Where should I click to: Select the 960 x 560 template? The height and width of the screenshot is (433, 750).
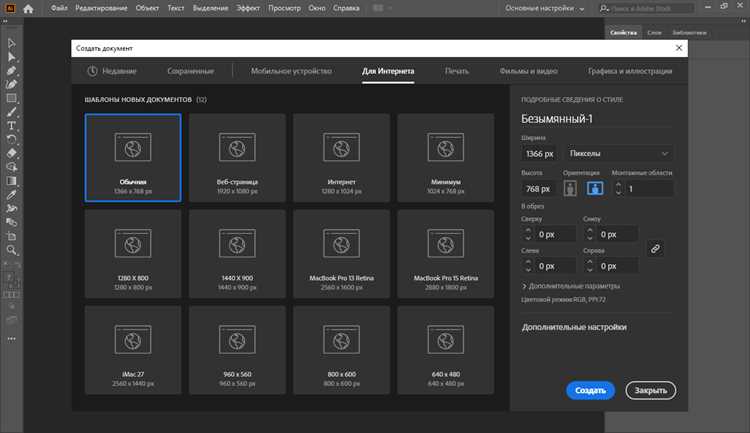[x=237, y=350]
